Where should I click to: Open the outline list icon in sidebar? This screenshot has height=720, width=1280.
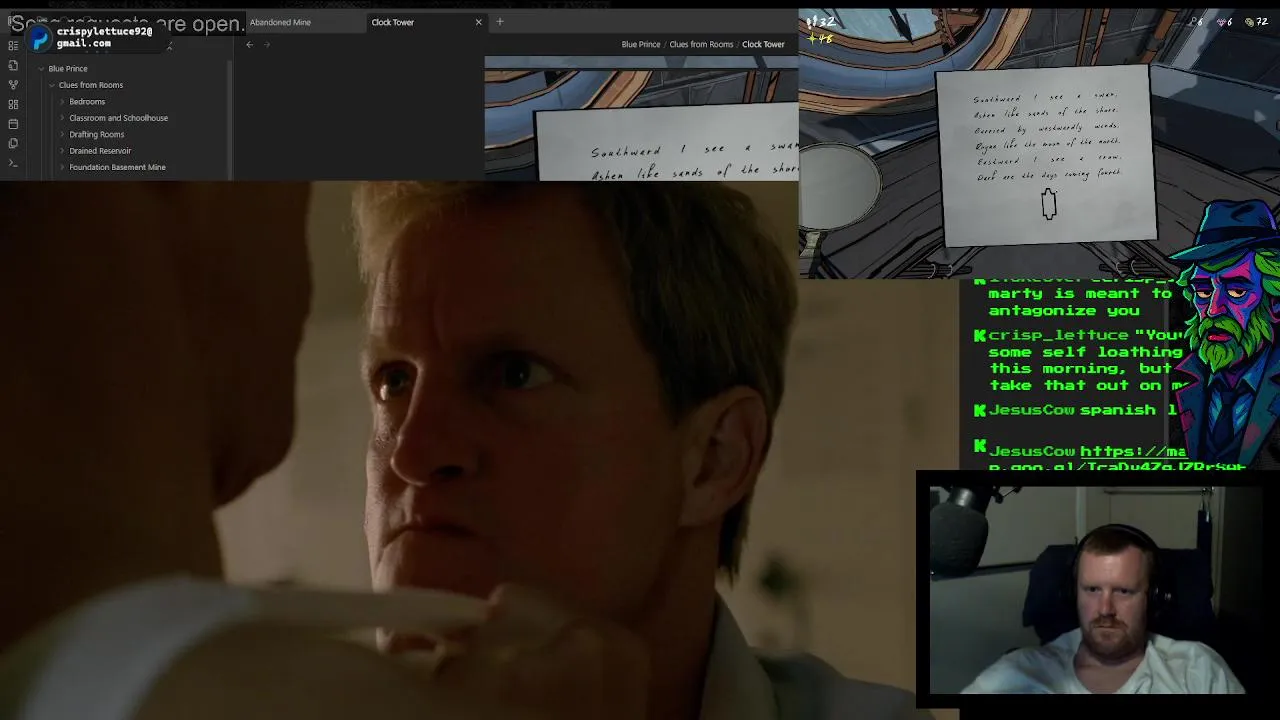point(13,46)
